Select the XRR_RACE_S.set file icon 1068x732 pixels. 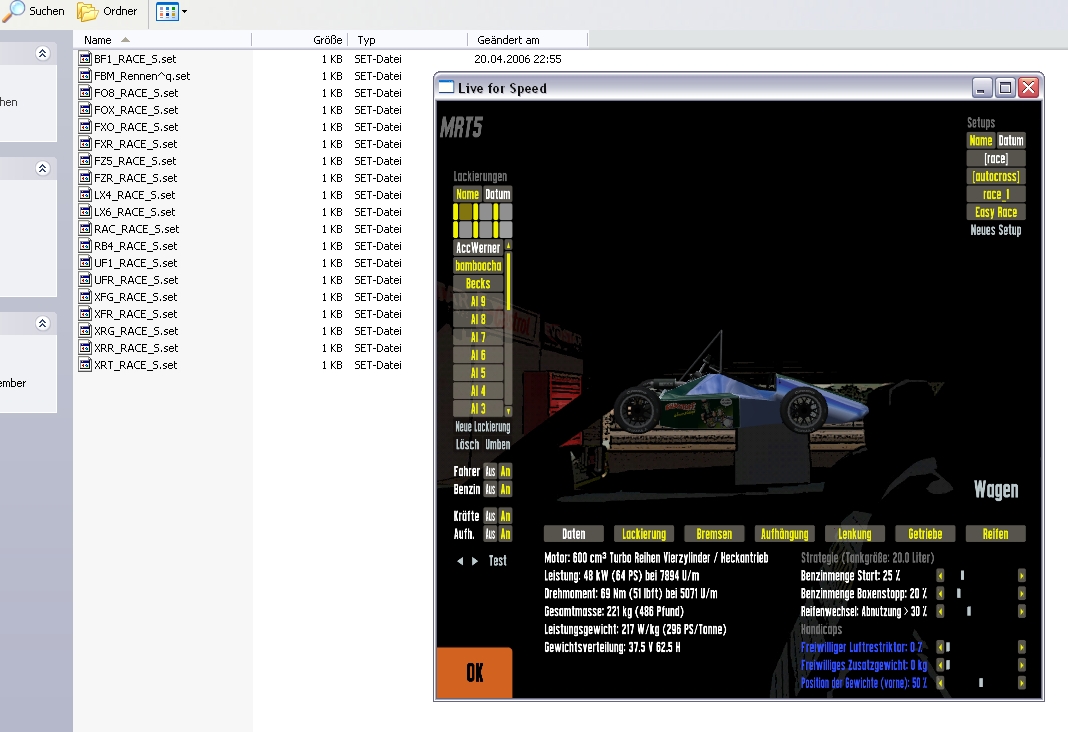(85, 348)
